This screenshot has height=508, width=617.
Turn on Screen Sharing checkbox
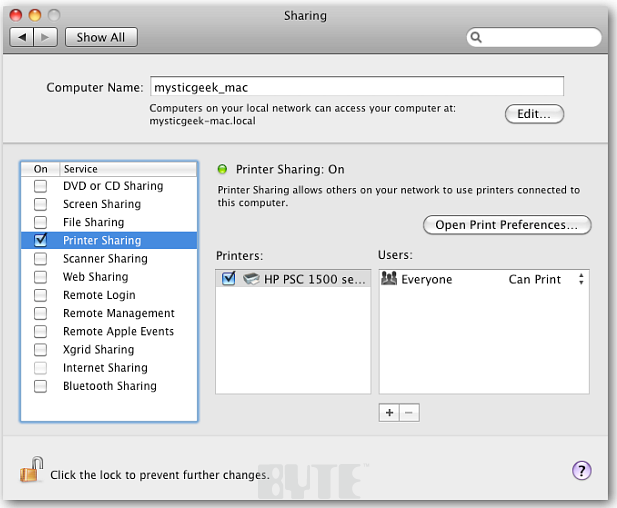click(41, 204)
